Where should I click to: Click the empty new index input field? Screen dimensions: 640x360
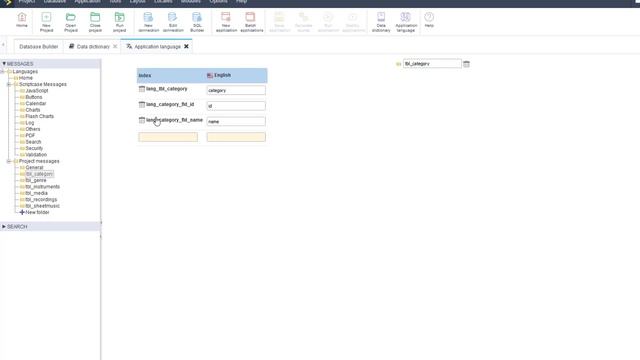(168, 137)
